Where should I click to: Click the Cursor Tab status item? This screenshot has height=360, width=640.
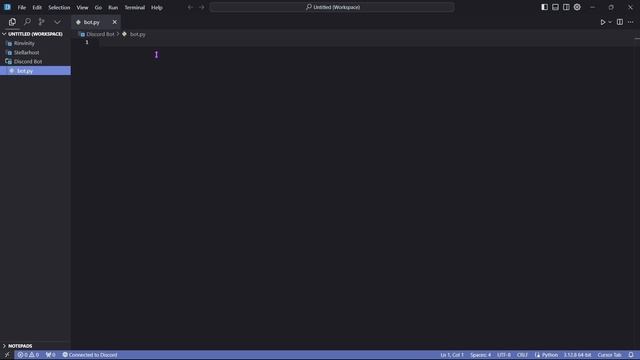[x=609, y=355]
